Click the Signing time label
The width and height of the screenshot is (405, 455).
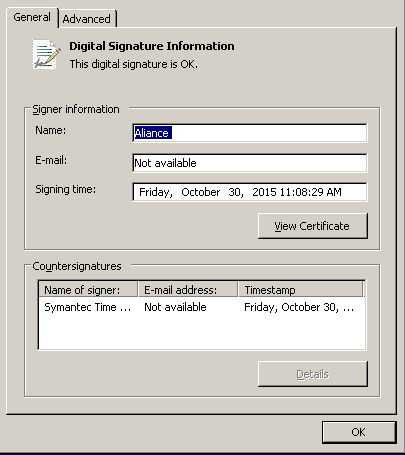pyautogui.click(x=66, y=189)
